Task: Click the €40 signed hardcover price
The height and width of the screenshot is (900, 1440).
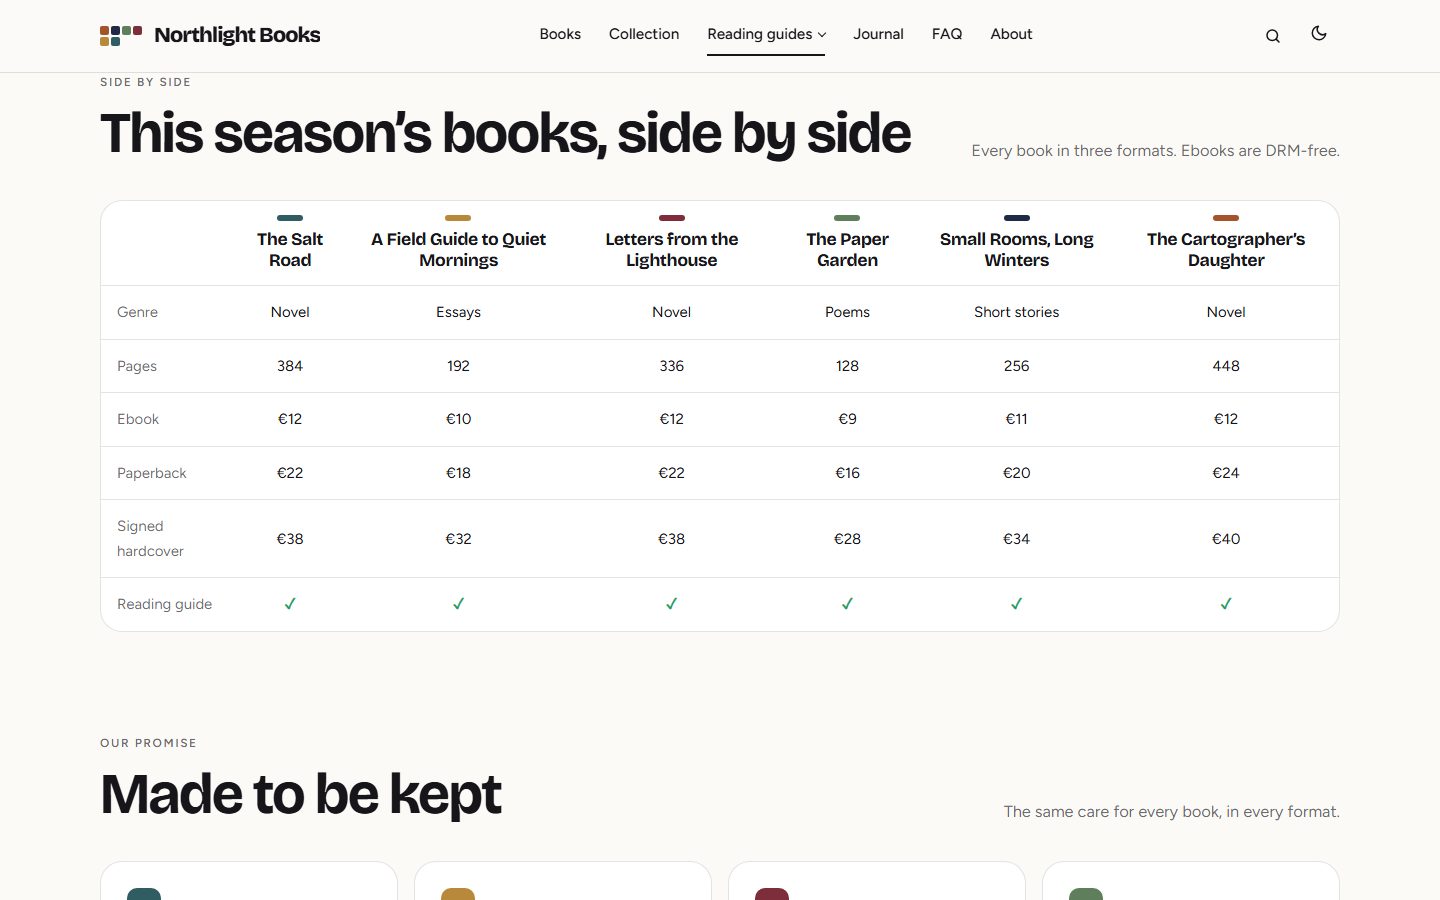Action: click(1226, 539)
